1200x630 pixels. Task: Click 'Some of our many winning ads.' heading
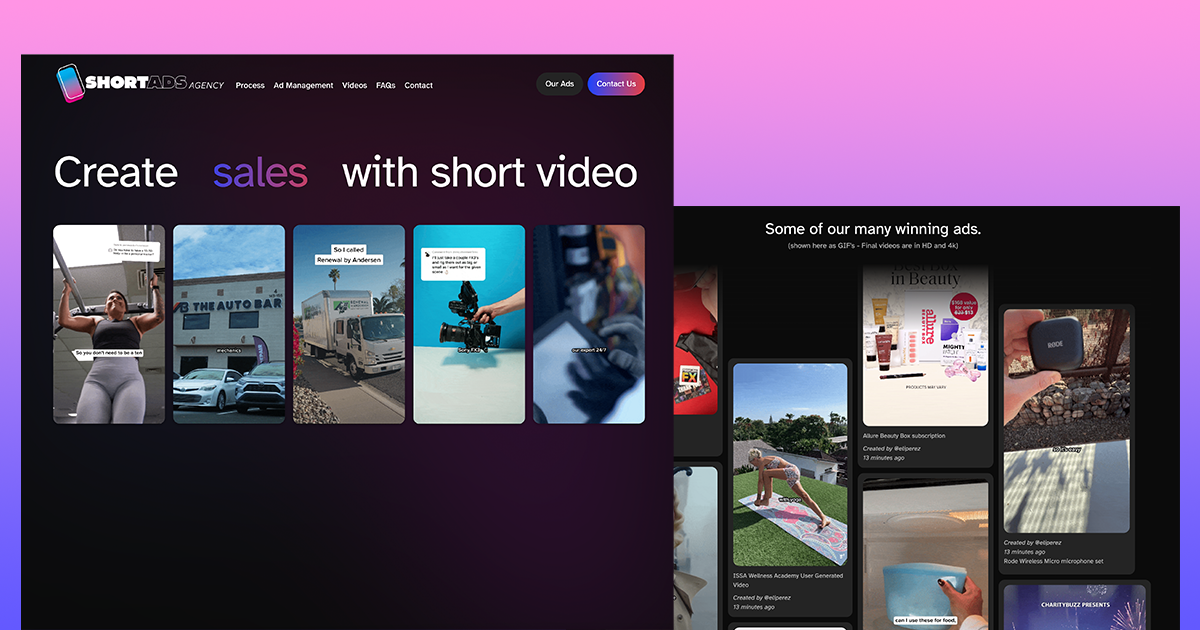coord(873,229)
